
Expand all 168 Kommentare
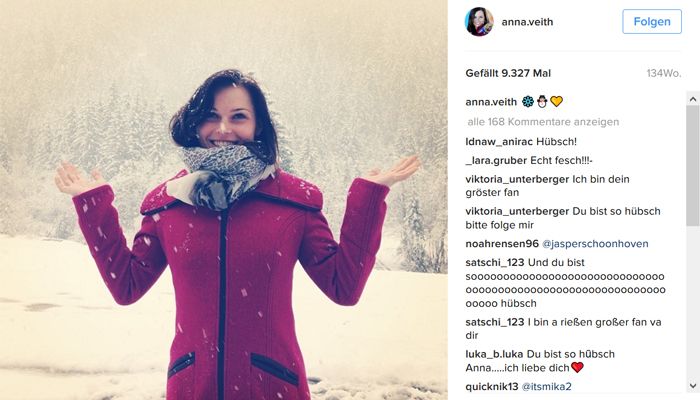tap(543, 122)
